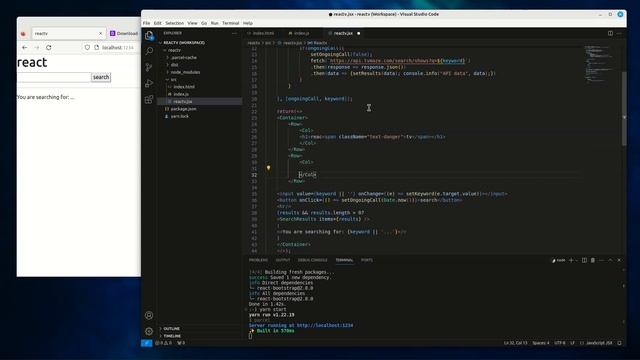Open package.json in the file explorer
Image resolution: width=640 pixels, height=360 pixels.
pos(183,109)
